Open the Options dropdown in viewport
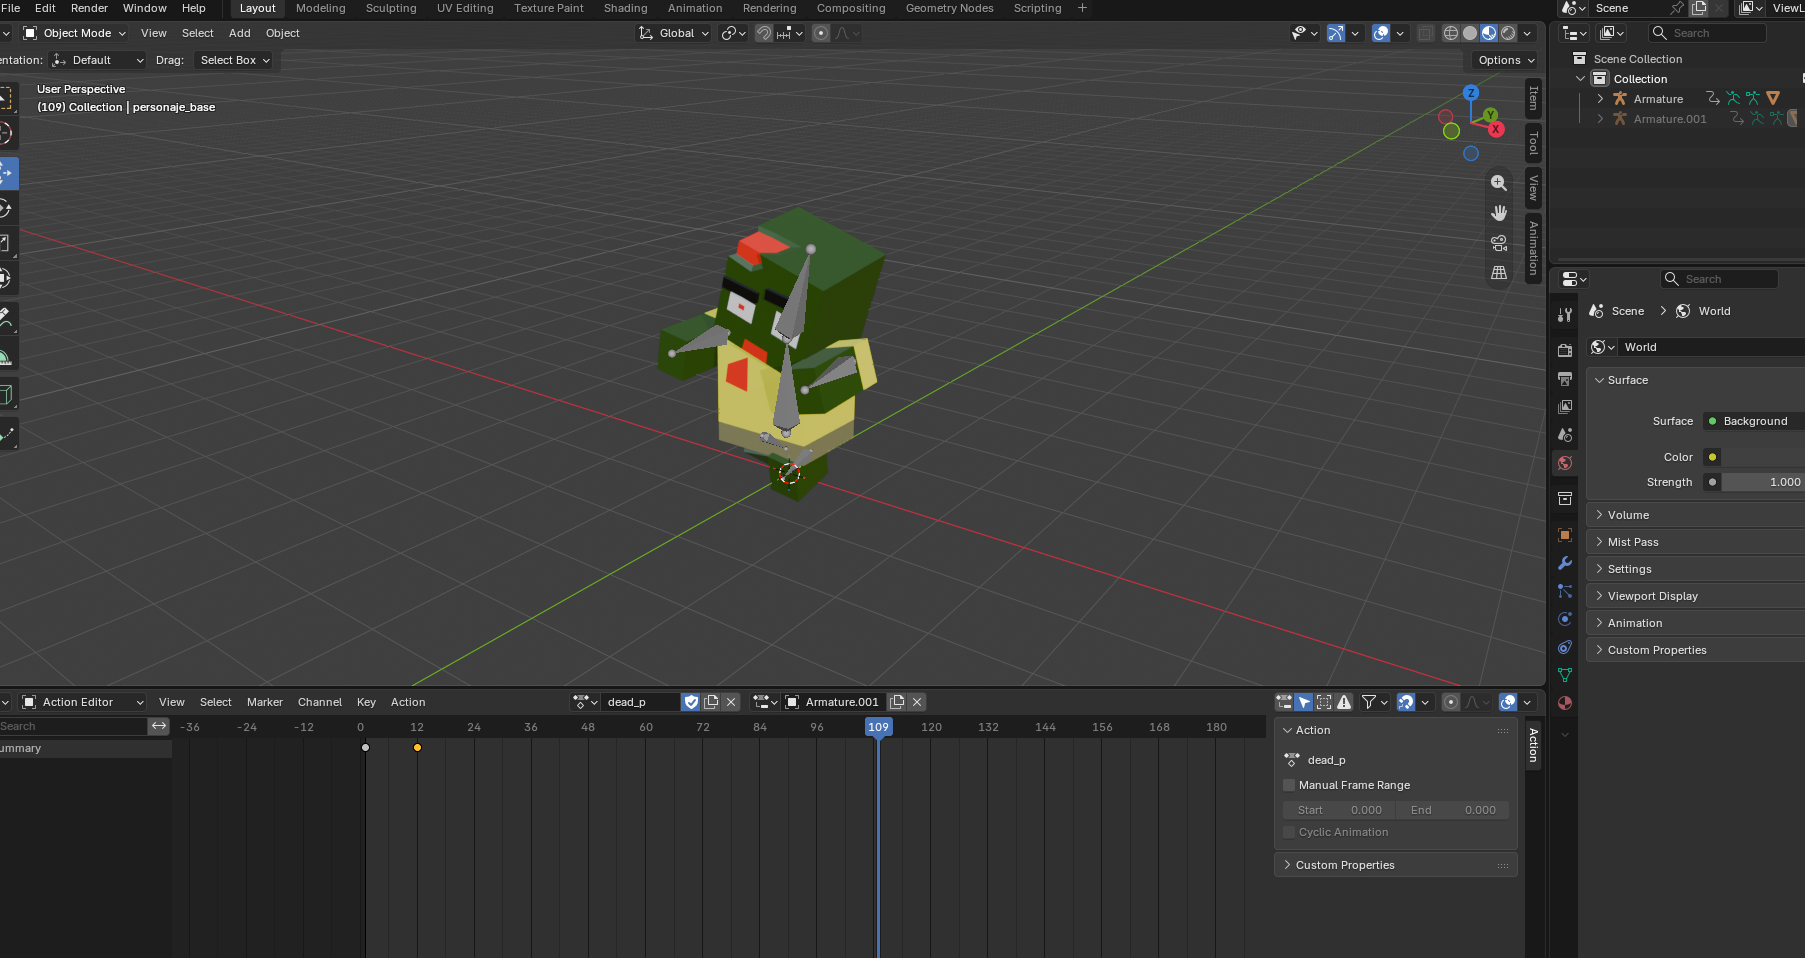Image resolution: width=1805 pixels, height=958 pixels. point(1506,60)
